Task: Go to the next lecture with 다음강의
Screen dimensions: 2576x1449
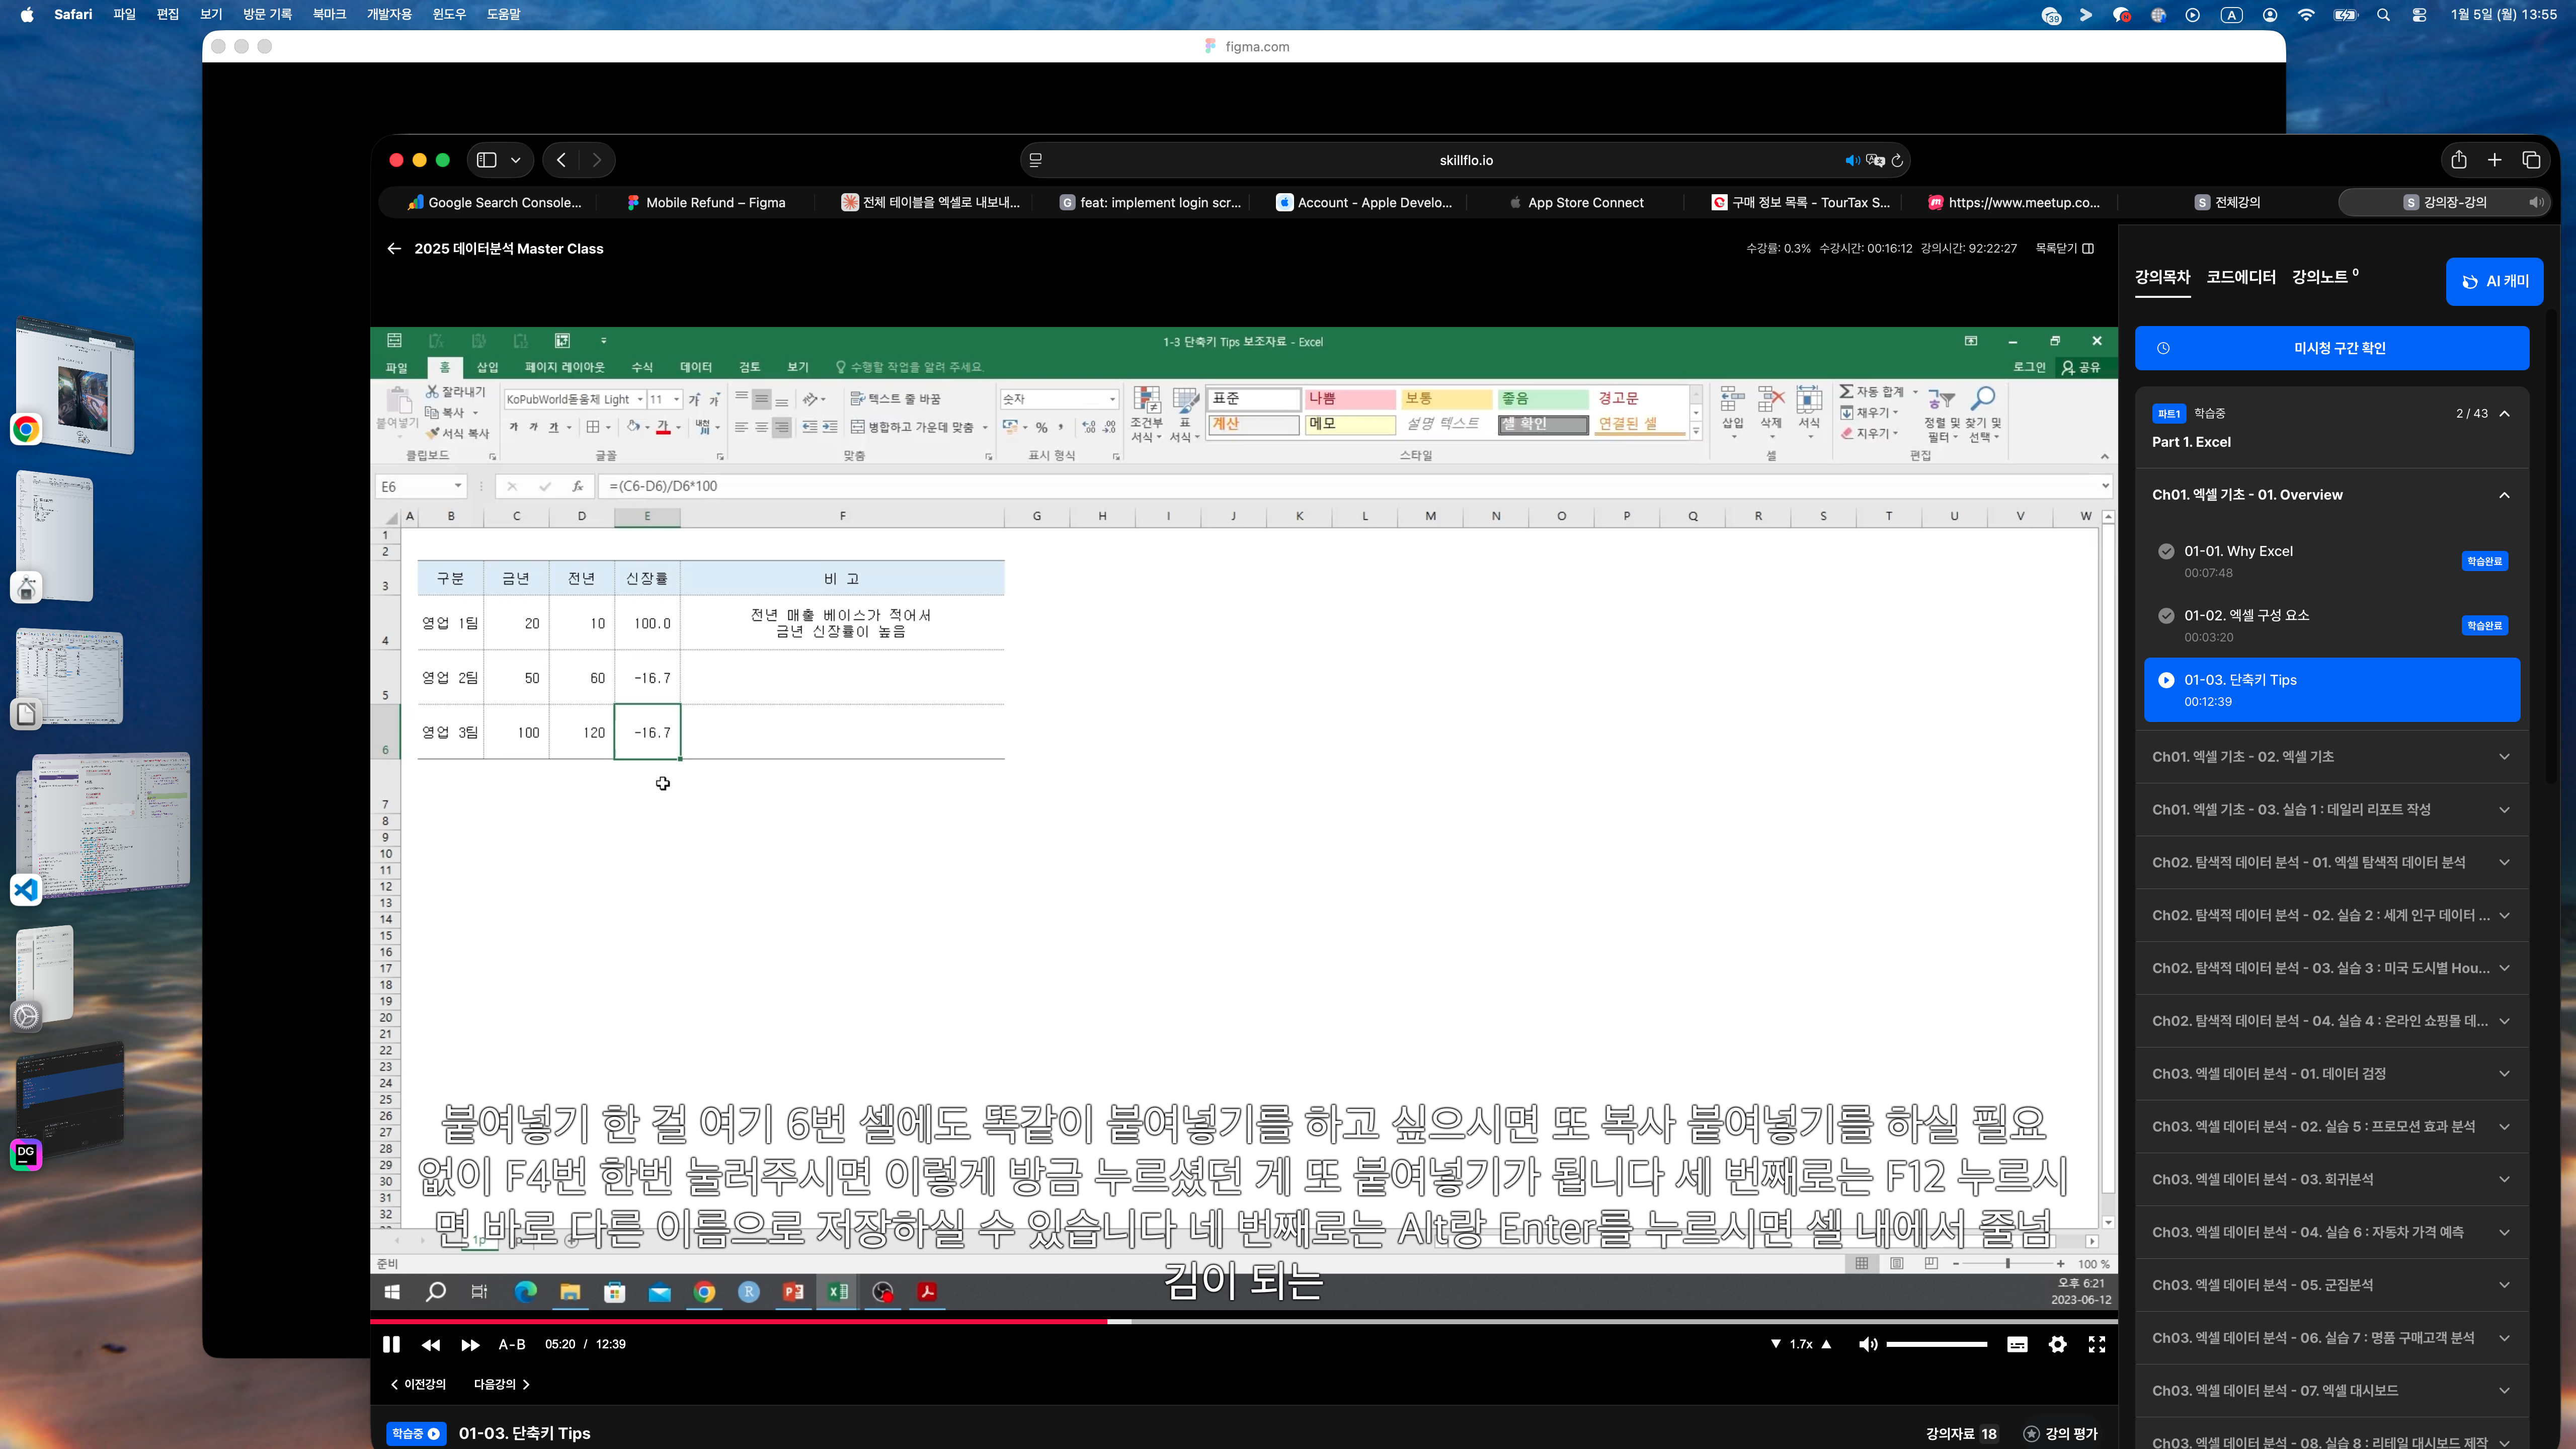Action: [x=502, y=1385]
